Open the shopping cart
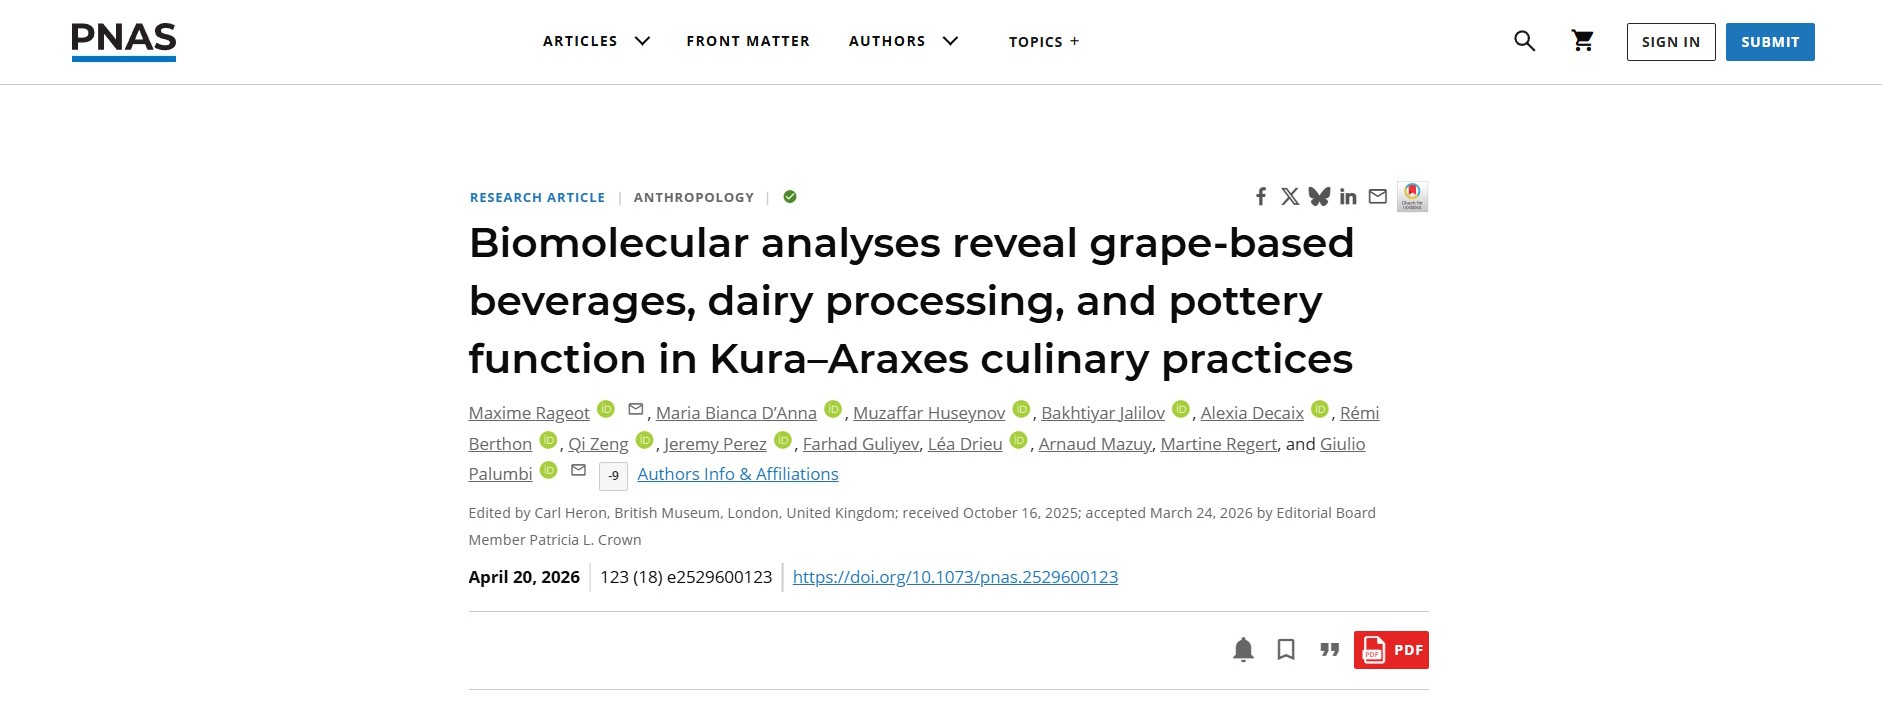This screenshot has width=1882, height=710. click(x=1582, y=41)
